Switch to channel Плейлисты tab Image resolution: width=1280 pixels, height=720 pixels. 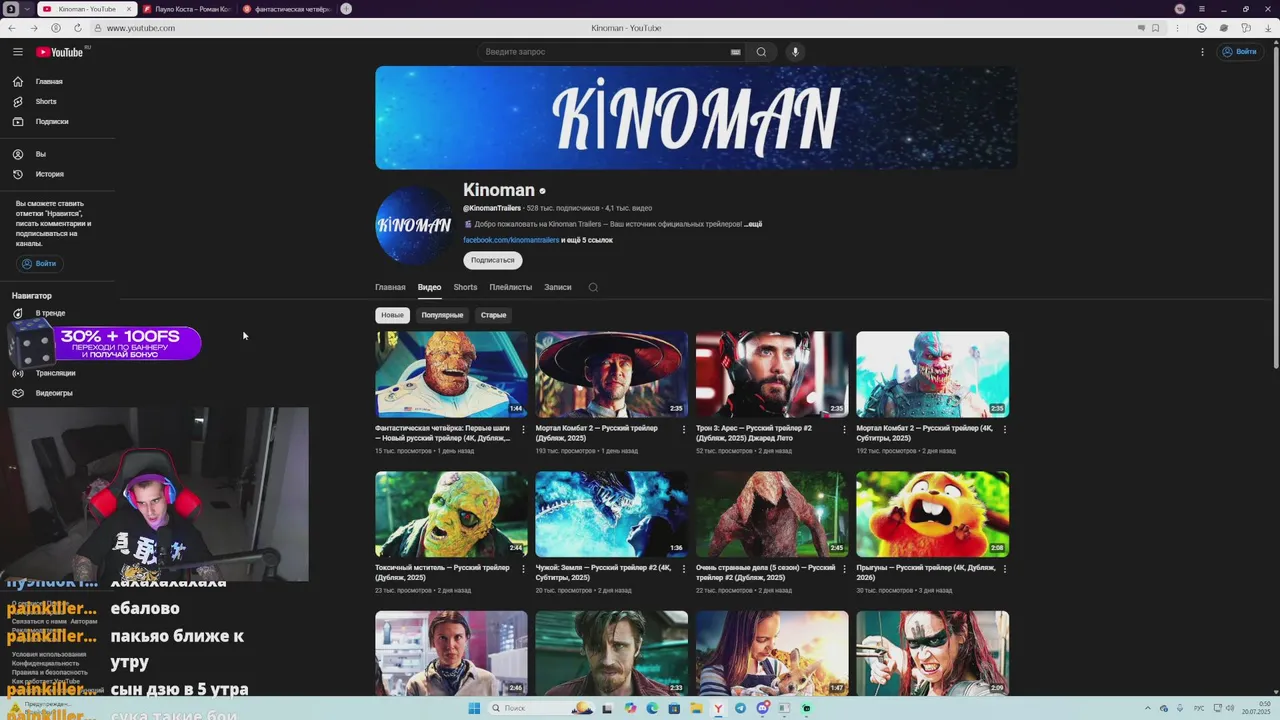click(511, 287)
